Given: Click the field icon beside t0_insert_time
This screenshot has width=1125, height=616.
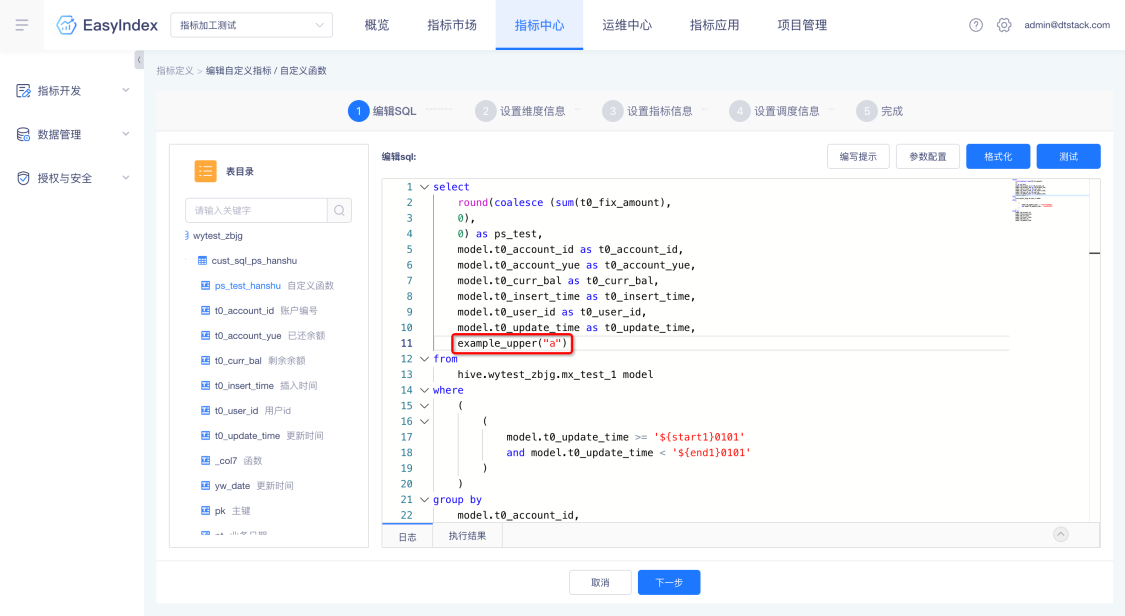Looking at the screenshot, I should tap(205, 386).
